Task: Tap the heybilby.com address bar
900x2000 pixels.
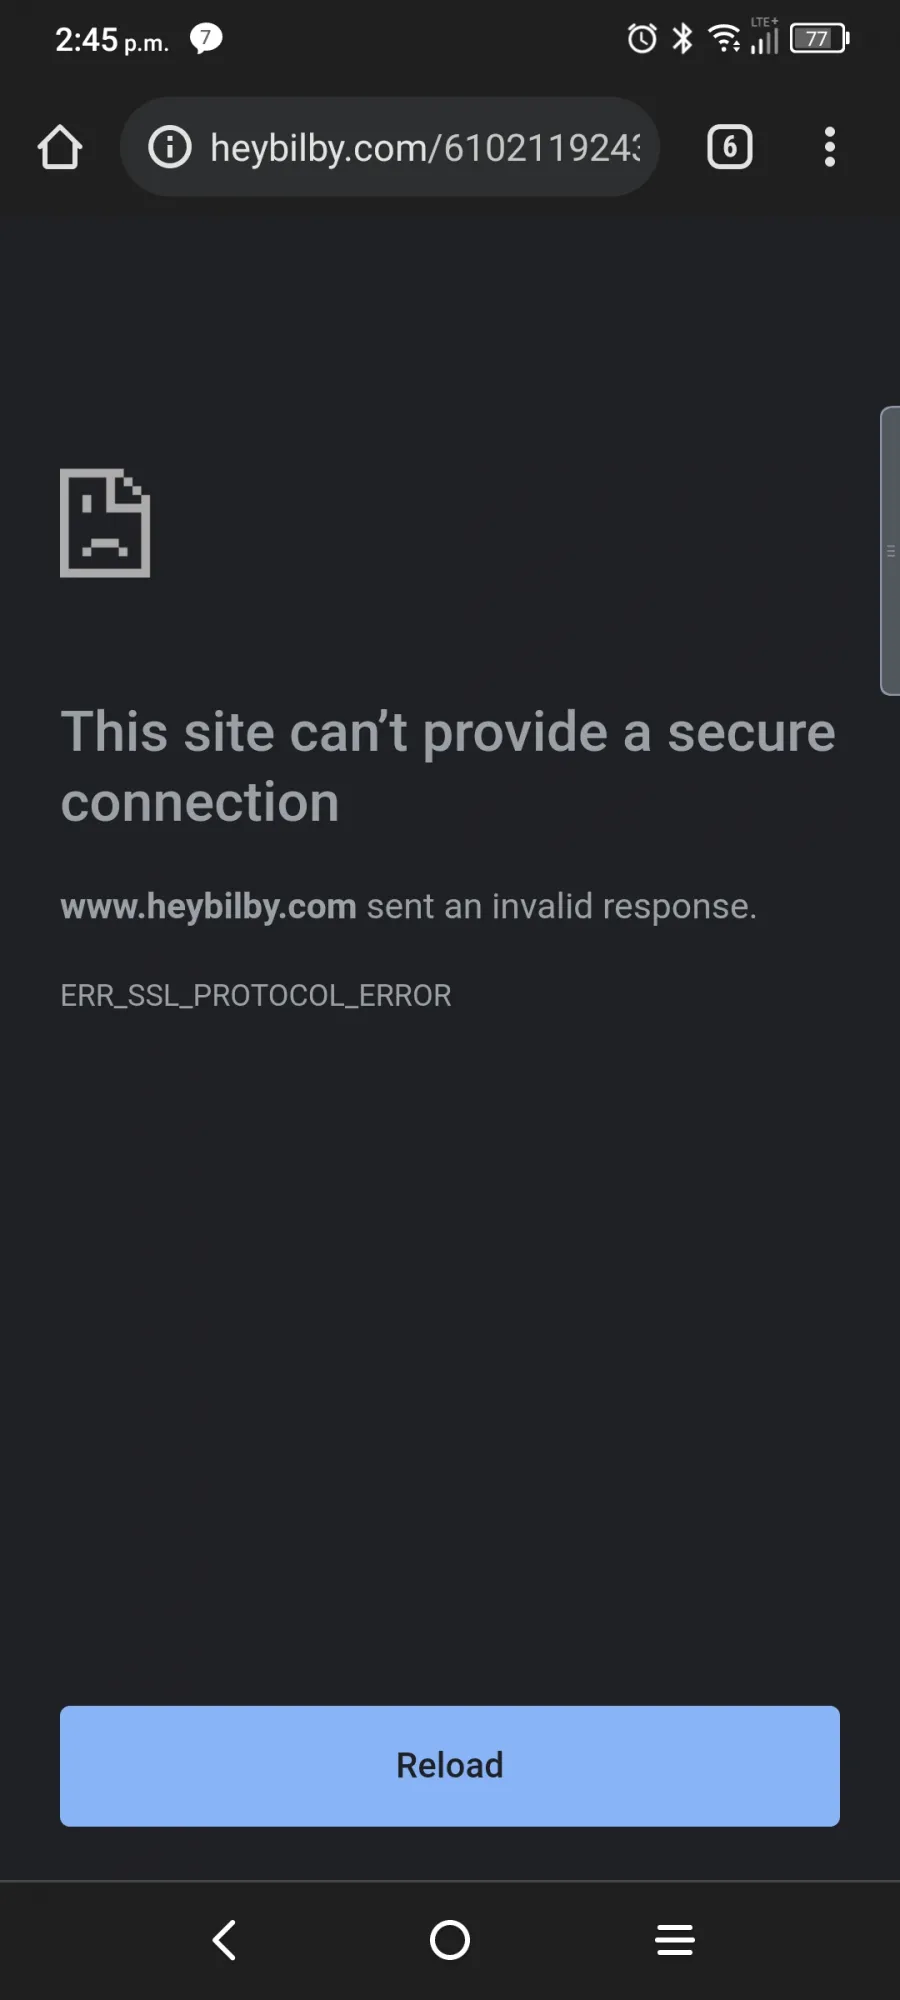Action: 390,147
